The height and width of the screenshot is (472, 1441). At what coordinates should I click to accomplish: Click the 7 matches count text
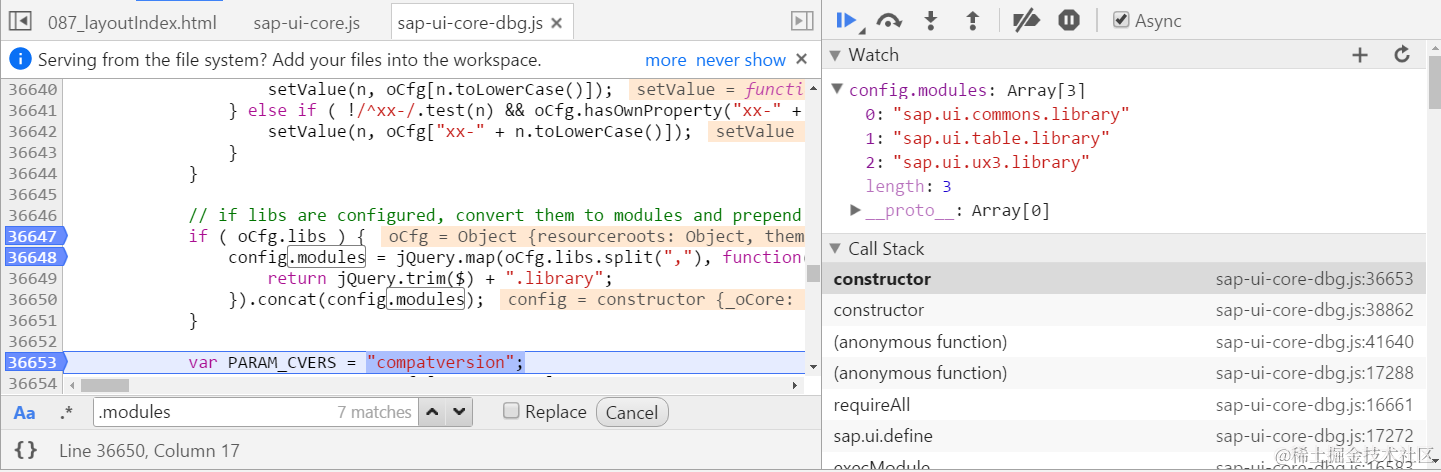[x=374, y=412]
